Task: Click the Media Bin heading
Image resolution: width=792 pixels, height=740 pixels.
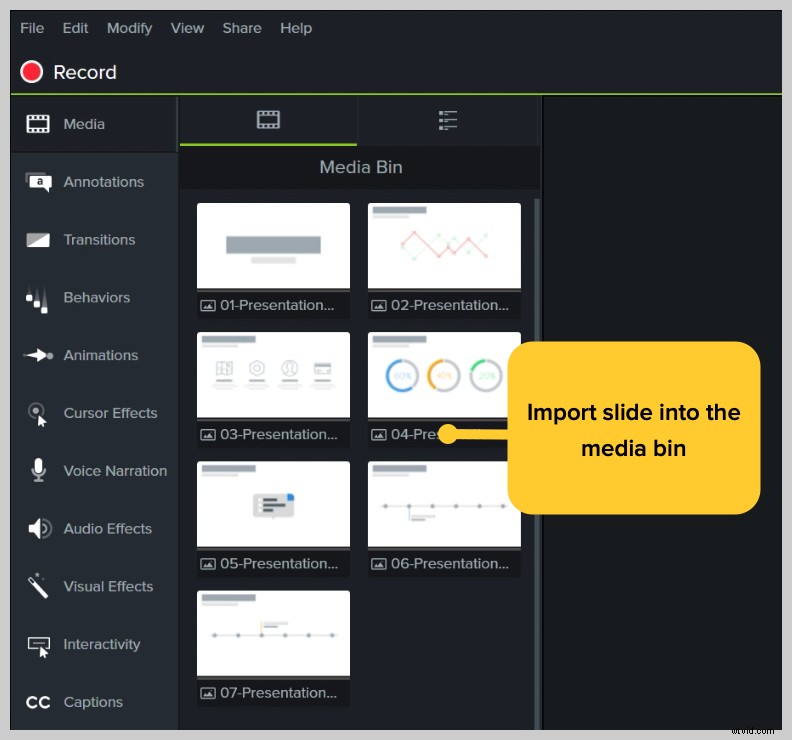Action: click(x=361, y=167)
